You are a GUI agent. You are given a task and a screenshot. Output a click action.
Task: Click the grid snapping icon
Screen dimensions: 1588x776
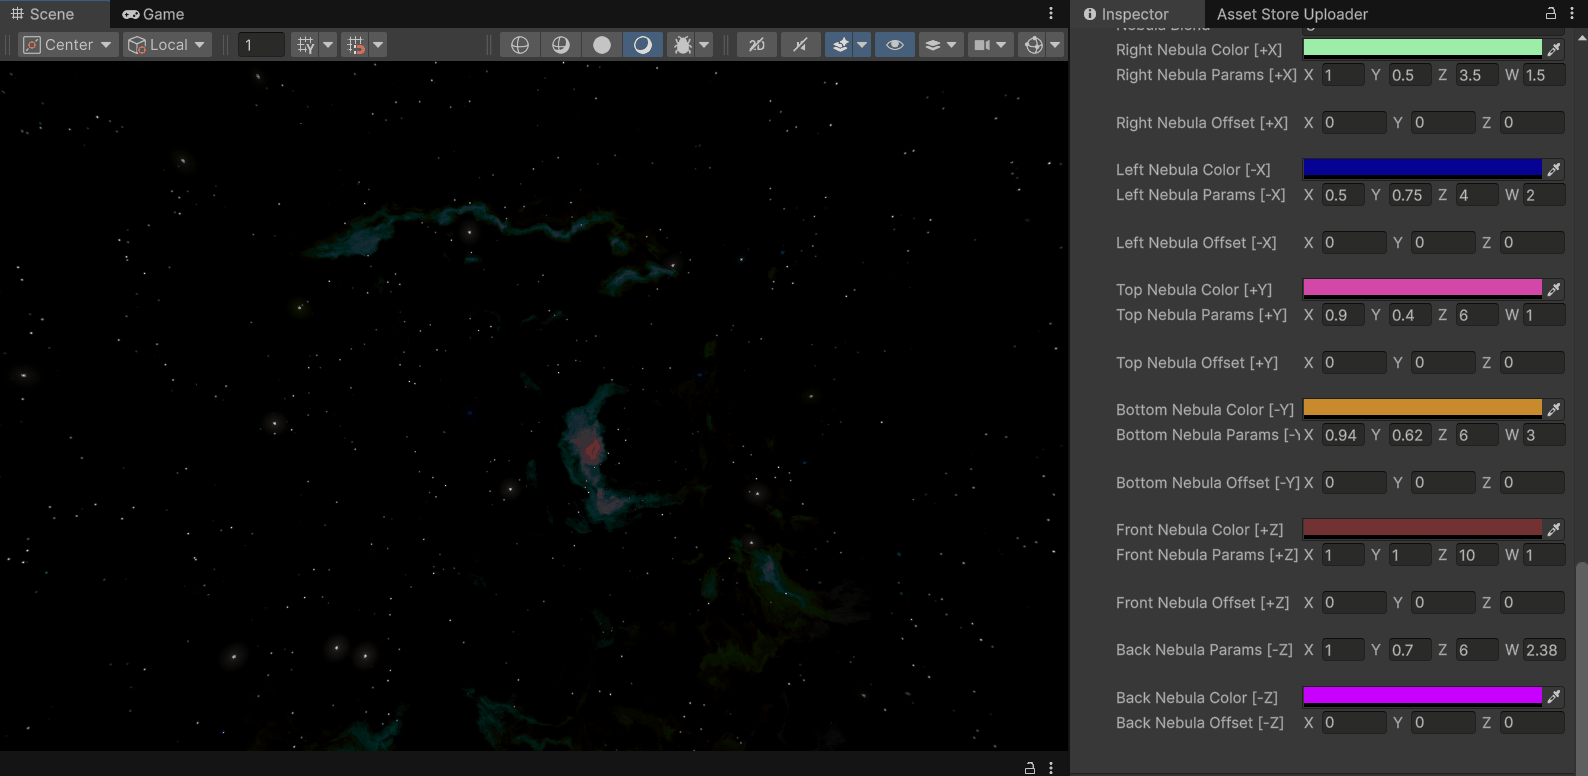pyautogui.click(x=306, y=45)
